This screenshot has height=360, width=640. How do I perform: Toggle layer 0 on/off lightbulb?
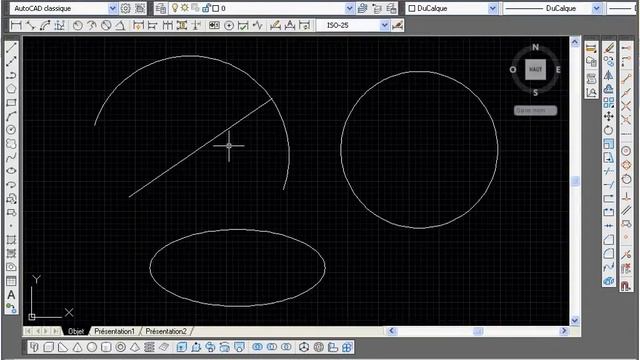[175, 8]
